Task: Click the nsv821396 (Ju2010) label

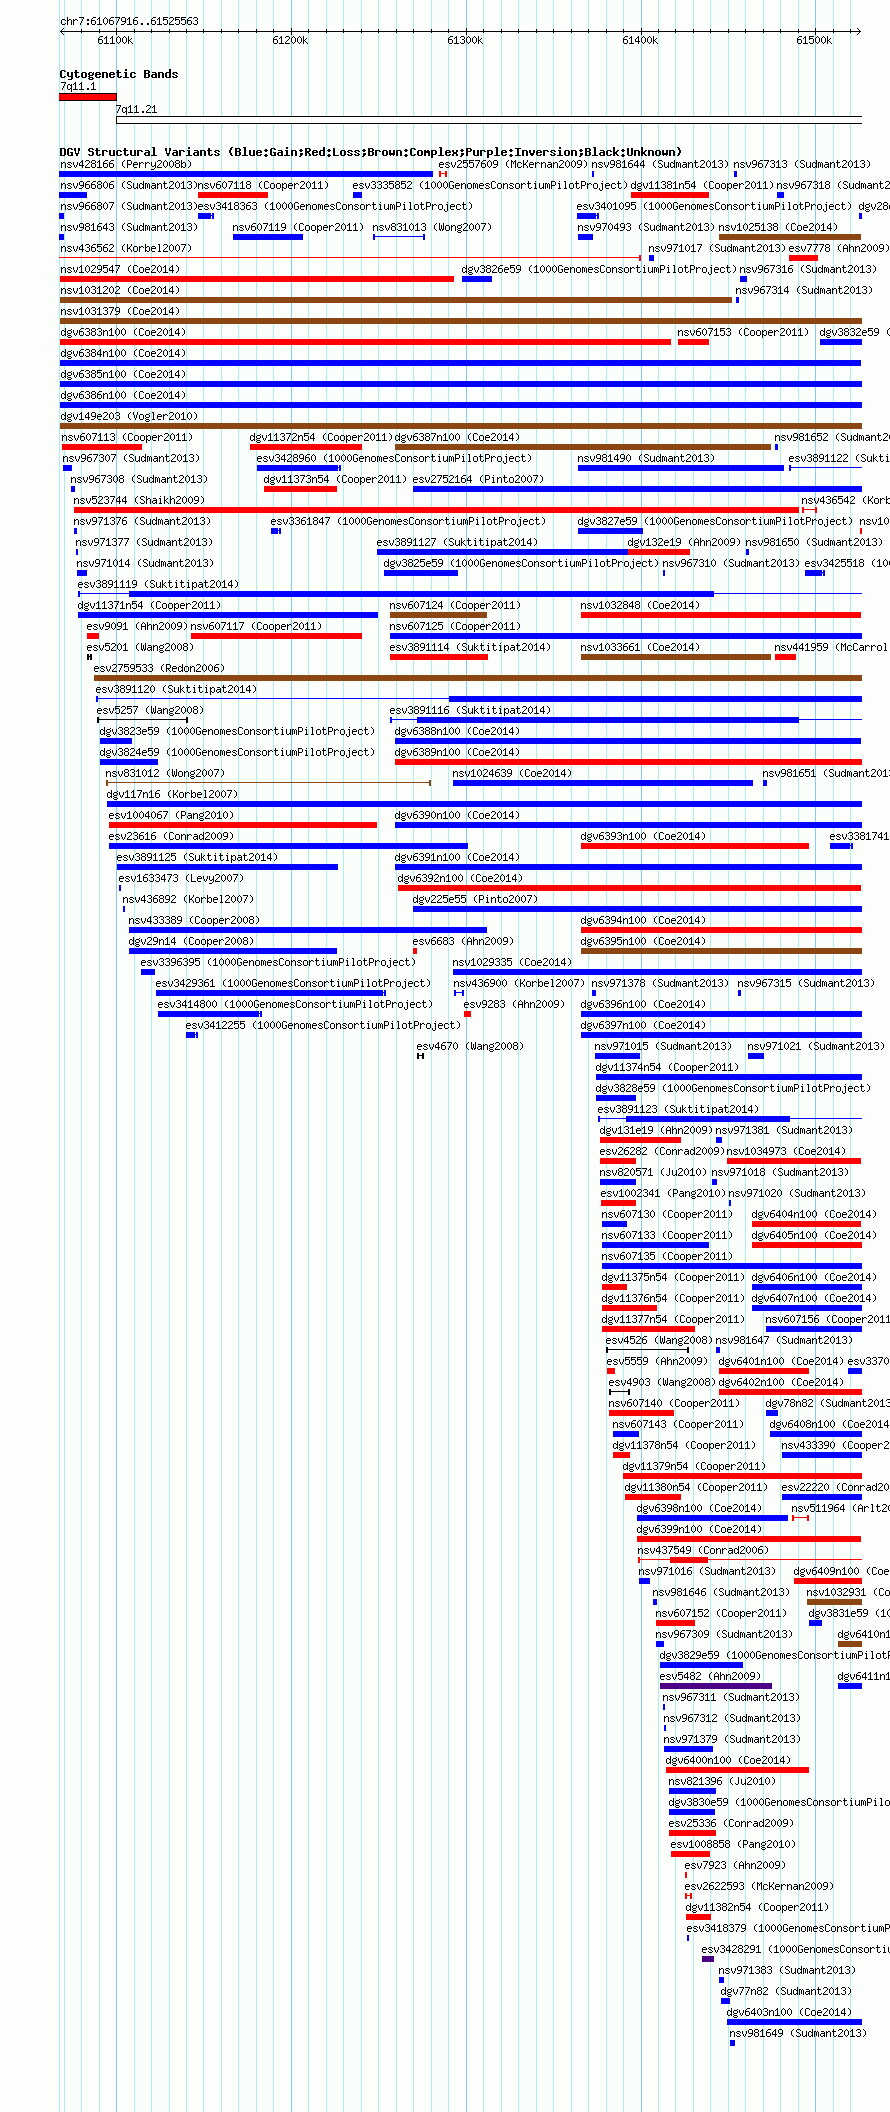Action: [722, 1781]
